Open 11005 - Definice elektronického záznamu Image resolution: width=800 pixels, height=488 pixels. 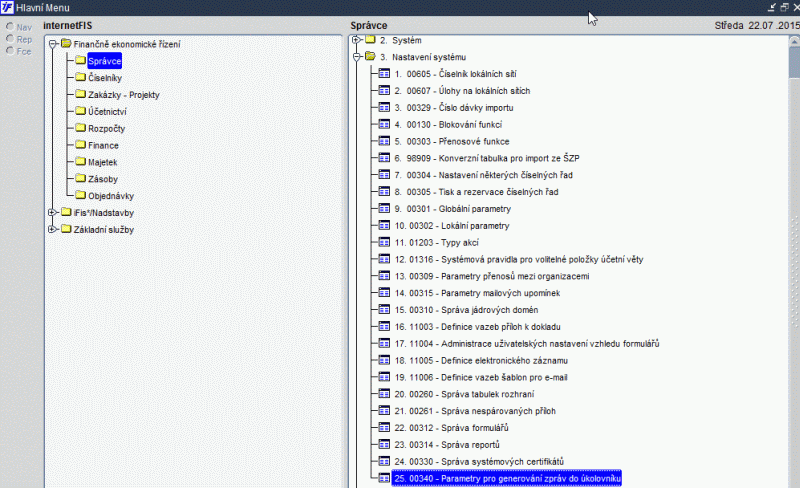pyautogui.click(x=481, y=360)
